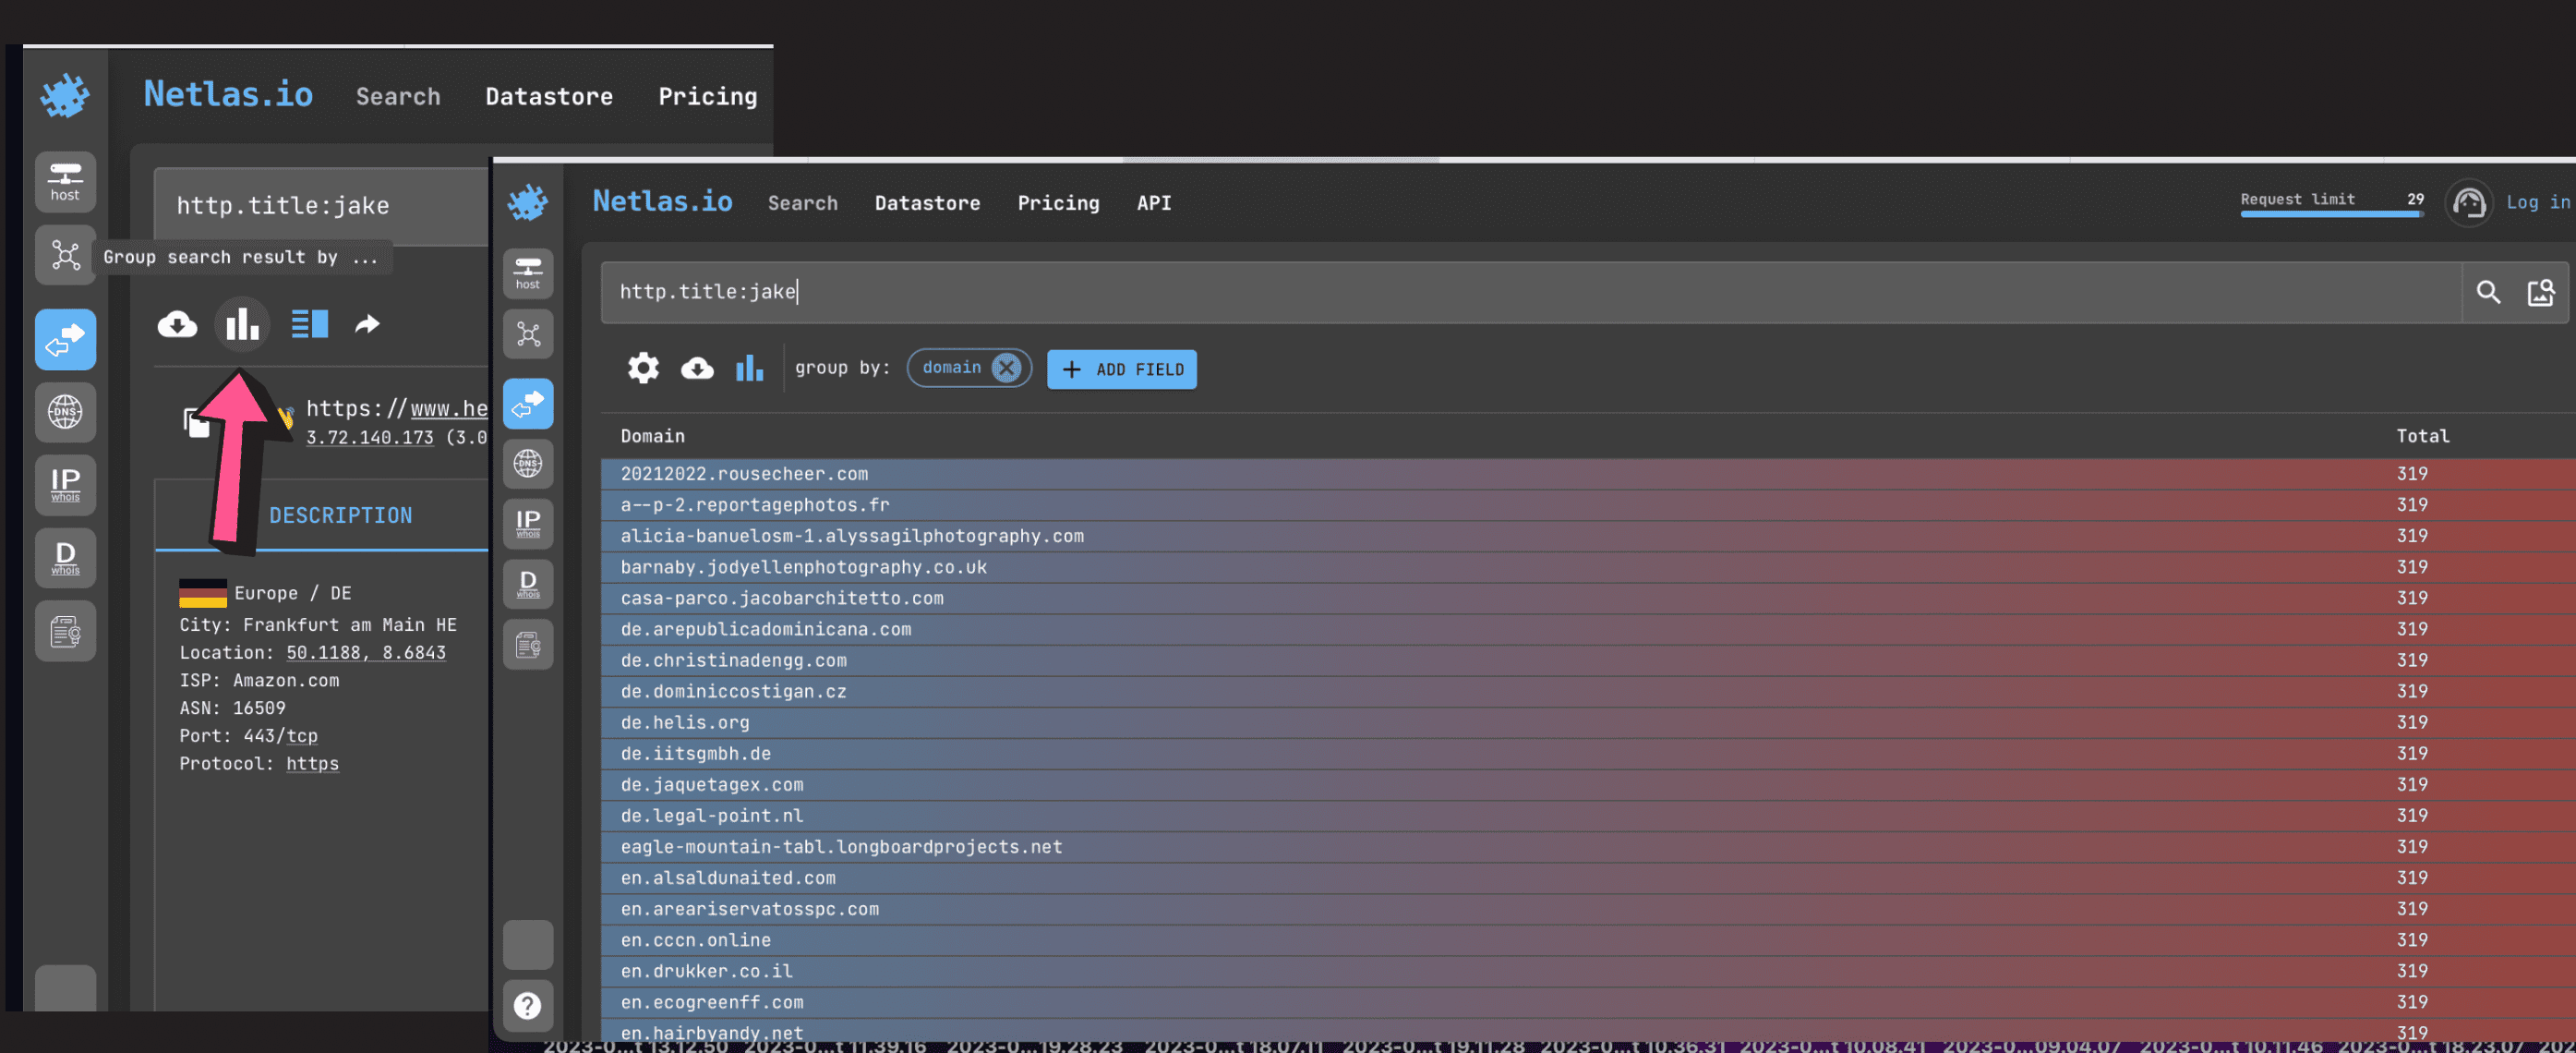The height and width of the screenshot is (1053, 2576).
Task: Remove the domain group-by chip
Action: click(1006, 368)
